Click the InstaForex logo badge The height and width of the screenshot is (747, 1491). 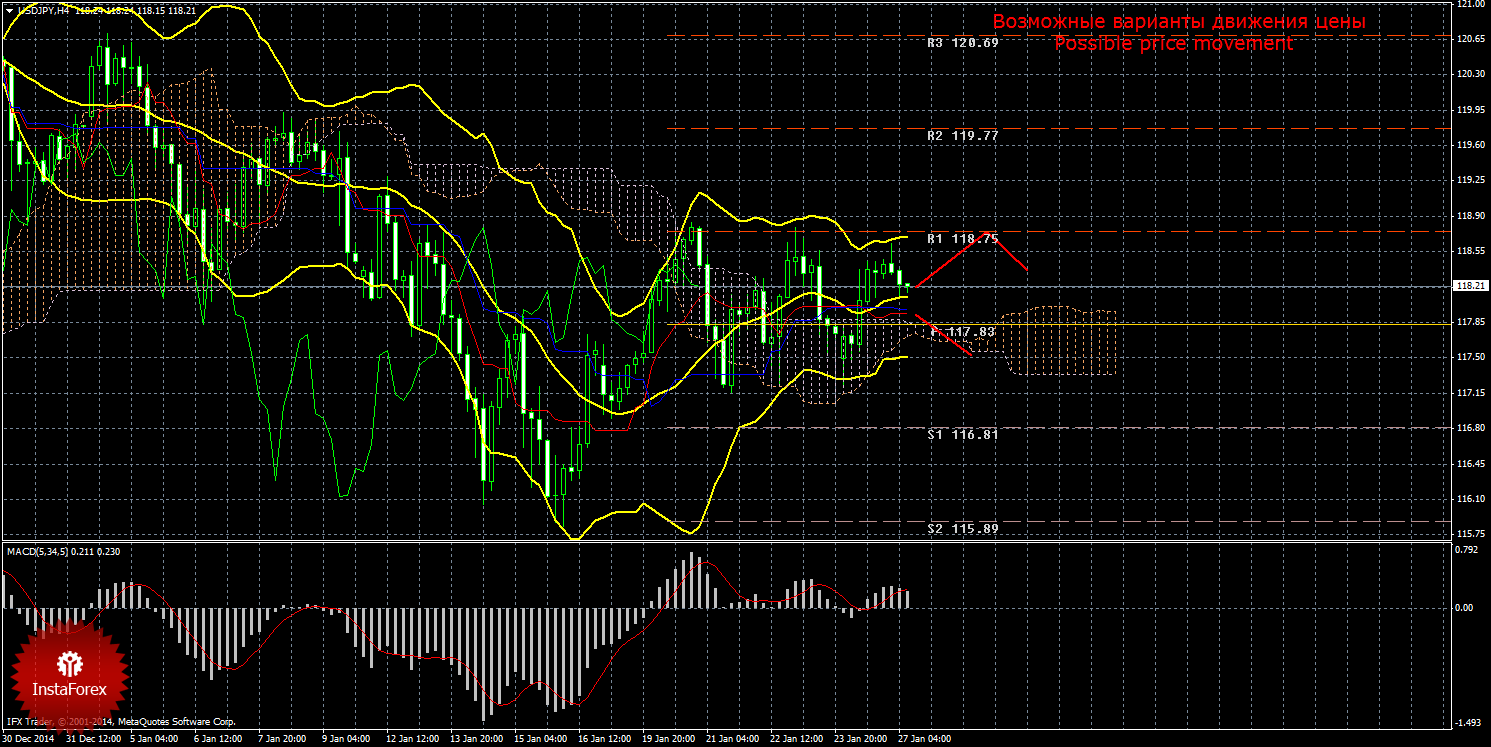71,673
